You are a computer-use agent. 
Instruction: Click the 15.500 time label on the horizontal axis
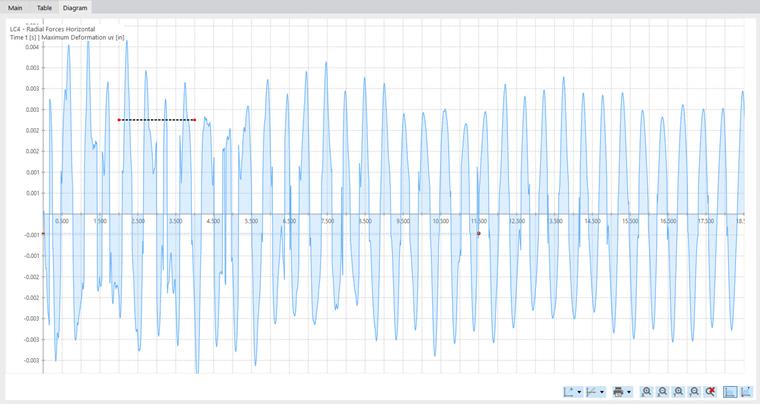[630, 221]
